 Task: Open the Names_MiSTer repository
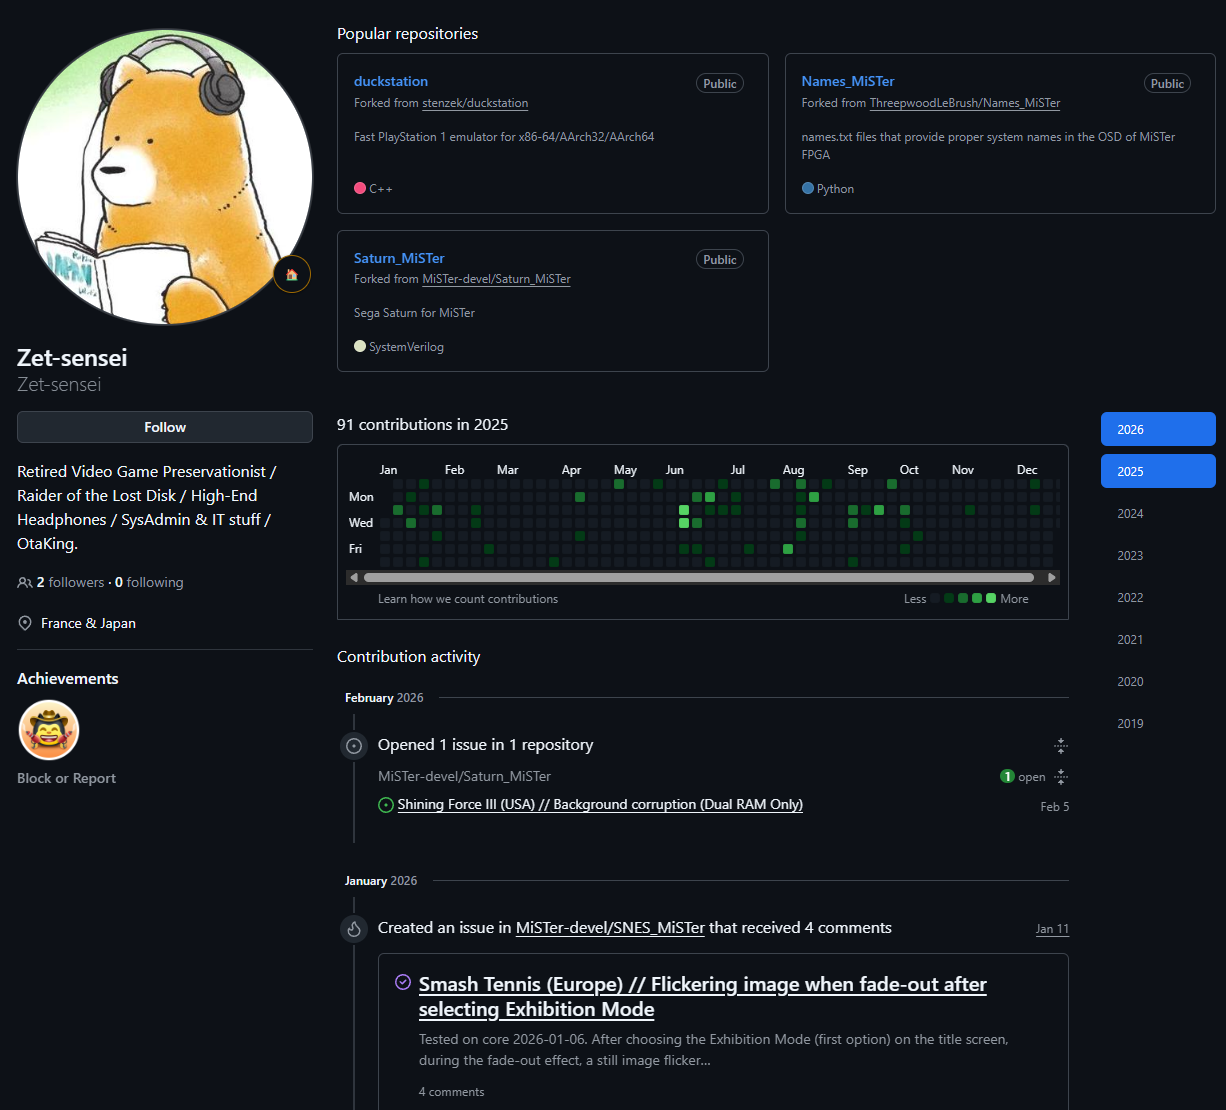pyautogui.click(x=848, y=81)
